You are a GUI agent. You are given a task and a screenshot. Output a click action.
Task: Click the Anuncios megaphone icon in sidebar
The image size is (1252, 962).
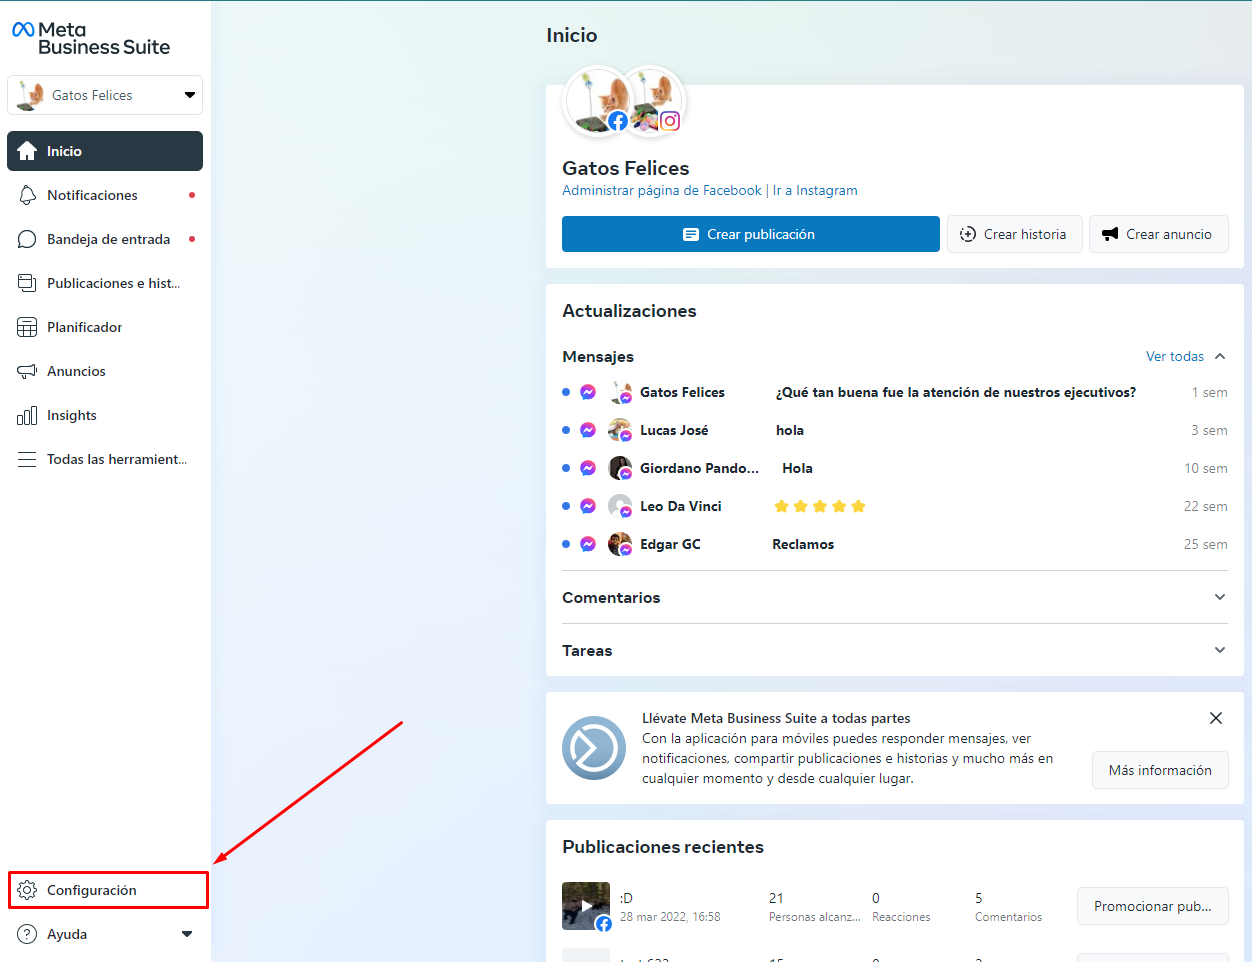(x=27, y=371)
